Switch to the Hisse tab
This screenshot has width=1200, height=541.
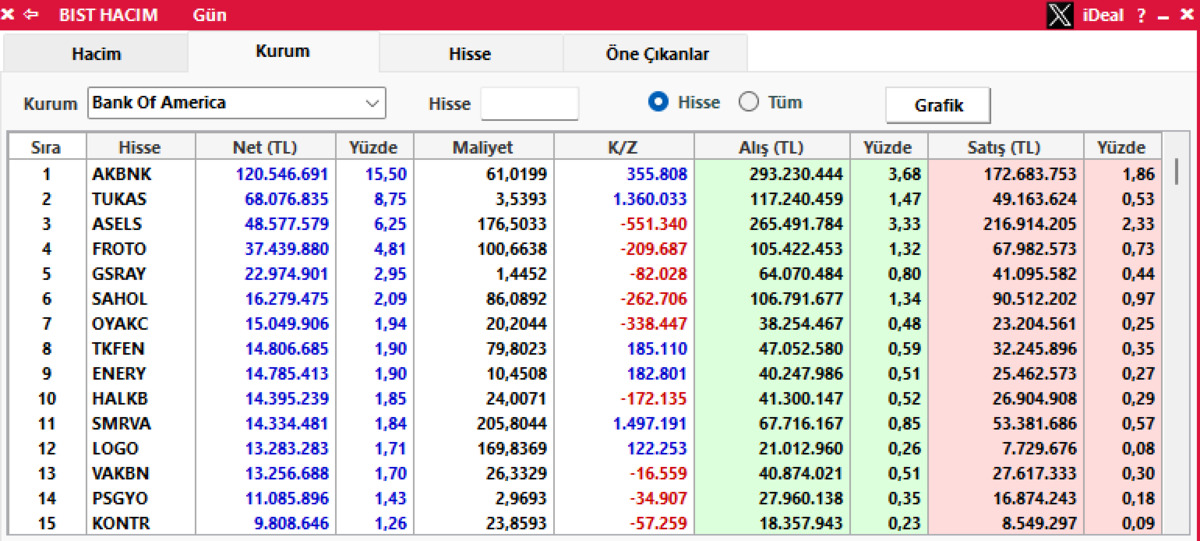point(470,54)
